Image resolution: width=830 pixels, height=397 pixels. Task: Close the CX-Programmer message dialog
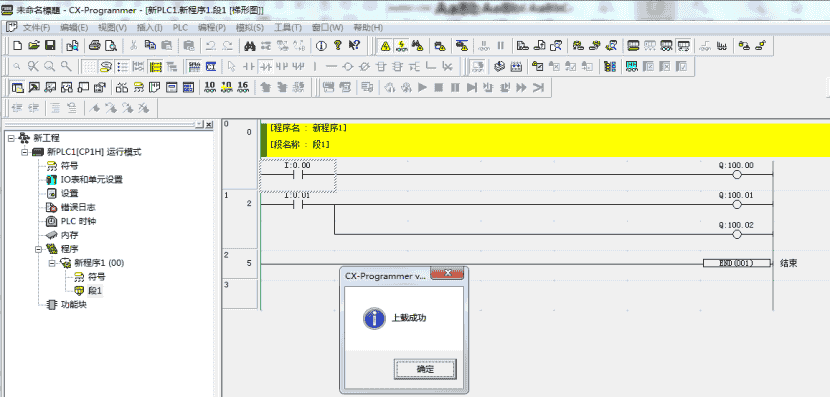click(447, 273)
